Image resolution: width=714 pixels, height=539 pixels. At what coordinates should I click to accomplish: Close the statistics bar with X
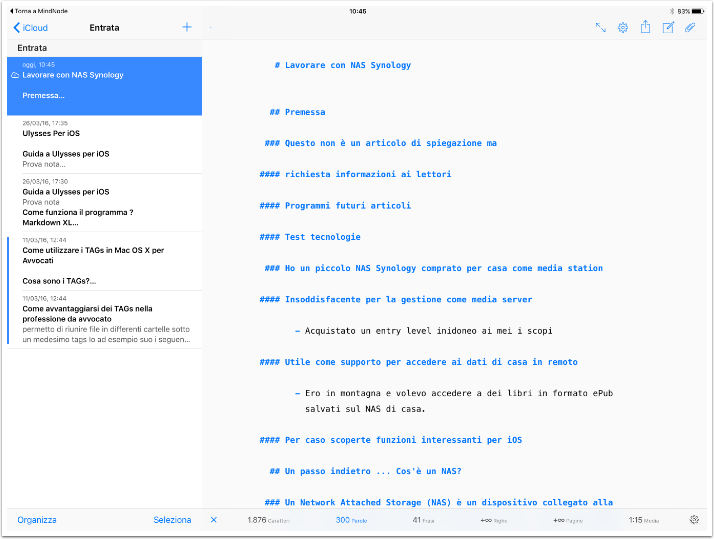click(214, 519)
